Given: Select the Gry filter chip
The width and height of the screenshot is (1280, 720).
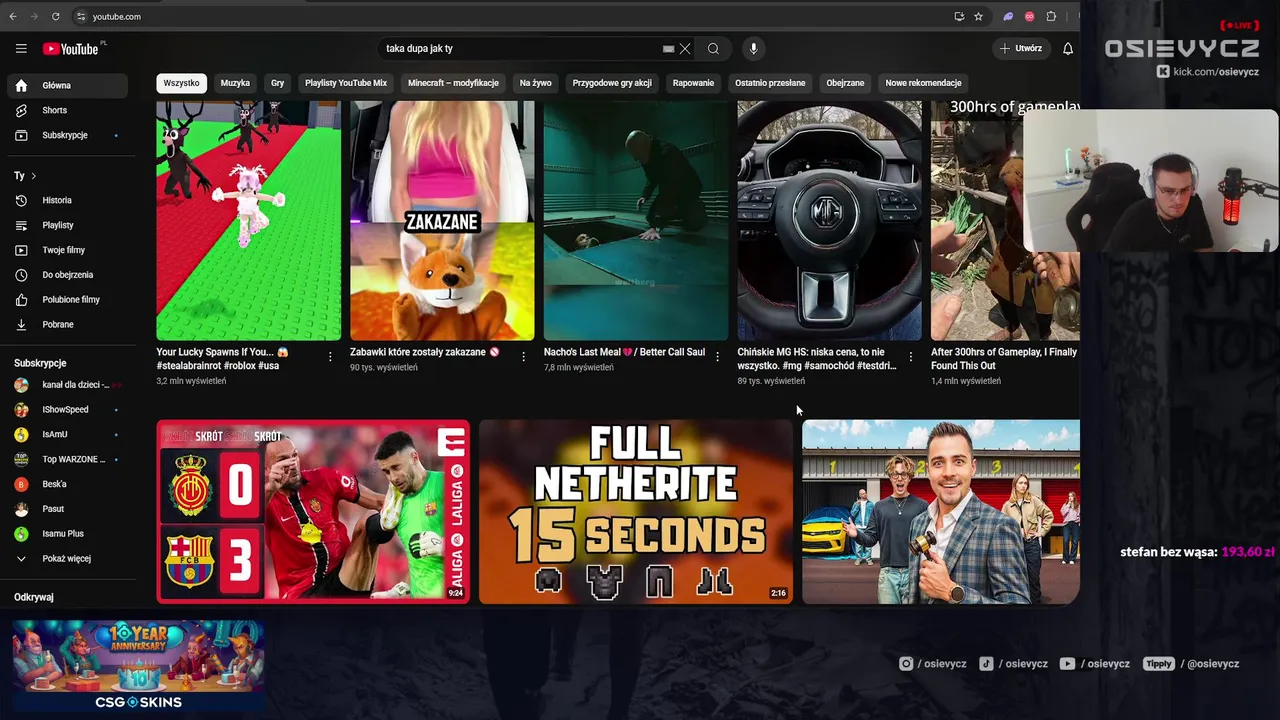Looking at the screenshot, I should [x=277, y=83].
